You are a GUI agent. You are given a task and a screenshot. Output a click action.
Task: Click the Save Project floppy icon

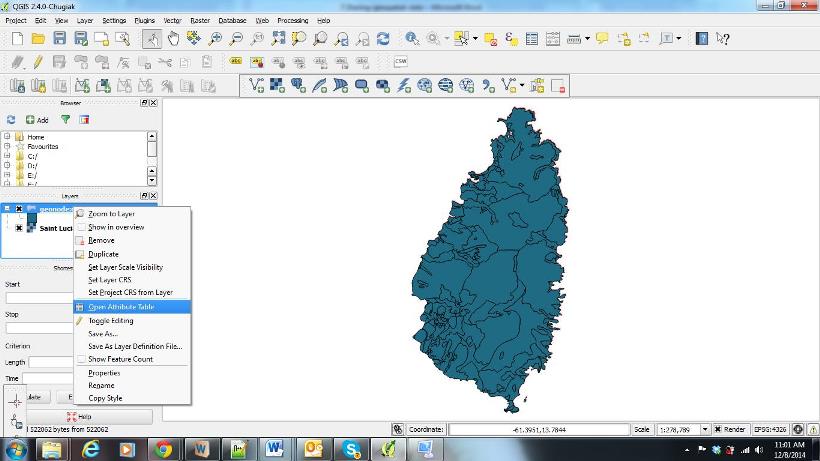tap(59, 39)
